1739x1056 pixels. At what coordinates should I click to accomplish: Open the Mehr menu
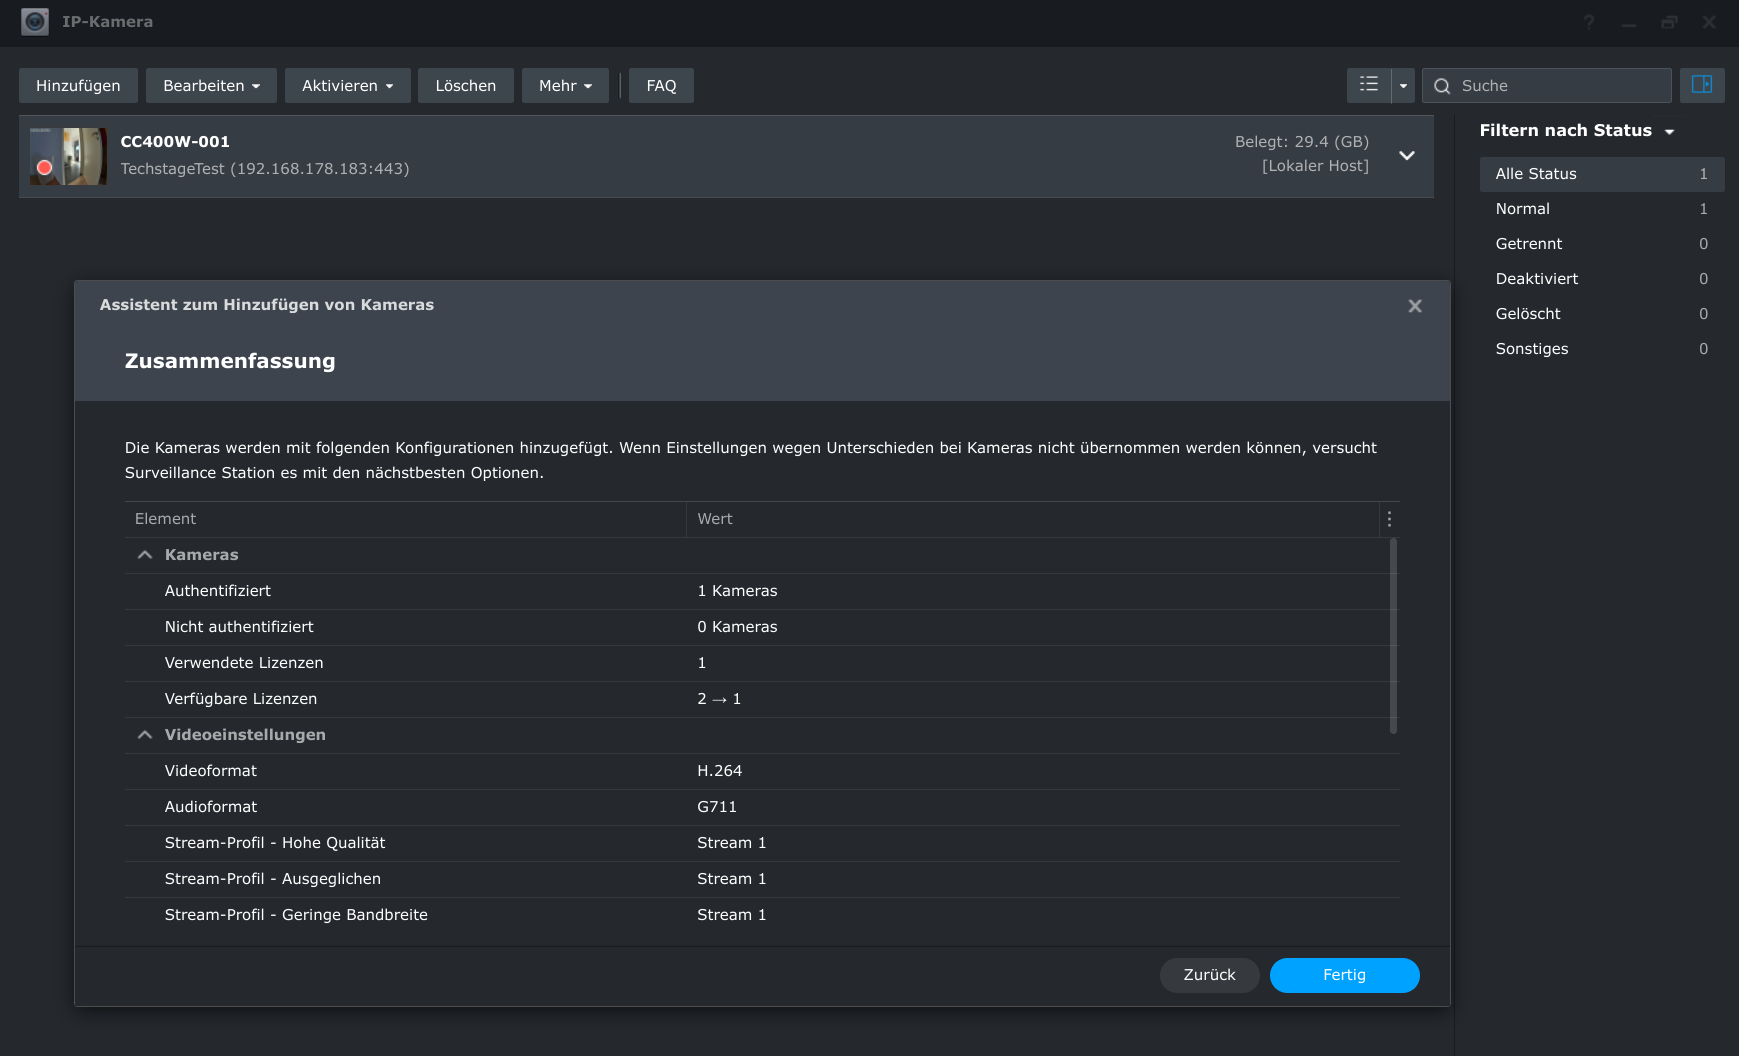565,86
